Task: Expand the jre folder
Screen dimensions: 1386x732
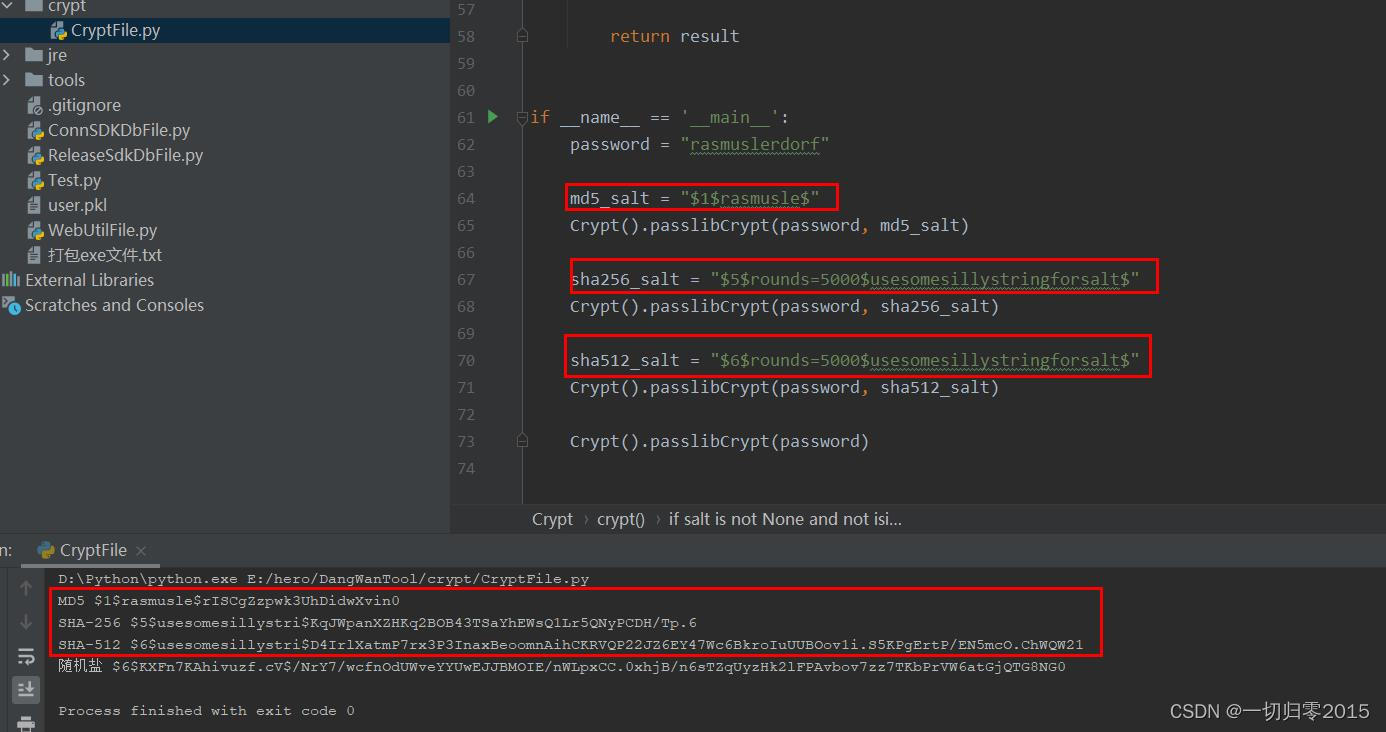Action: pos(8,55)
